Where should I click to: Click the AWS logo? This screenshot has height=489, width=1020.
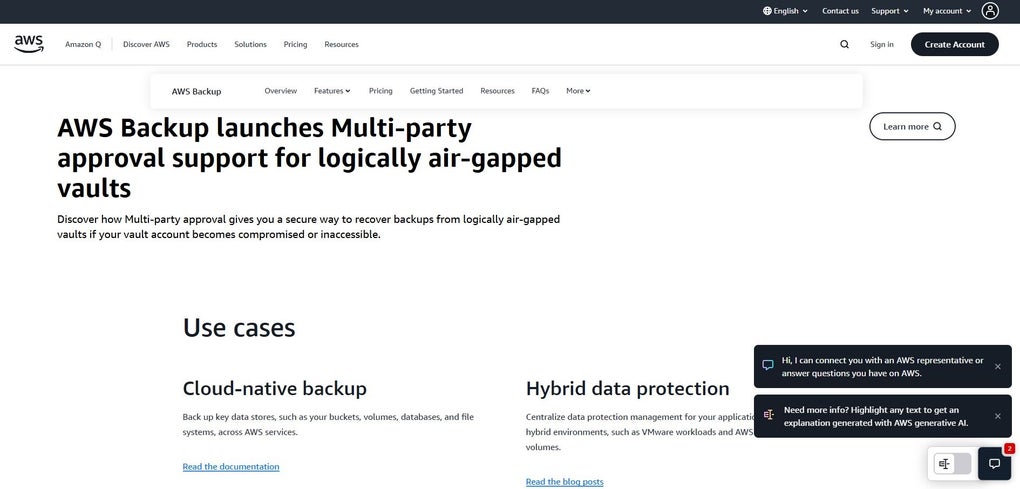29,44
